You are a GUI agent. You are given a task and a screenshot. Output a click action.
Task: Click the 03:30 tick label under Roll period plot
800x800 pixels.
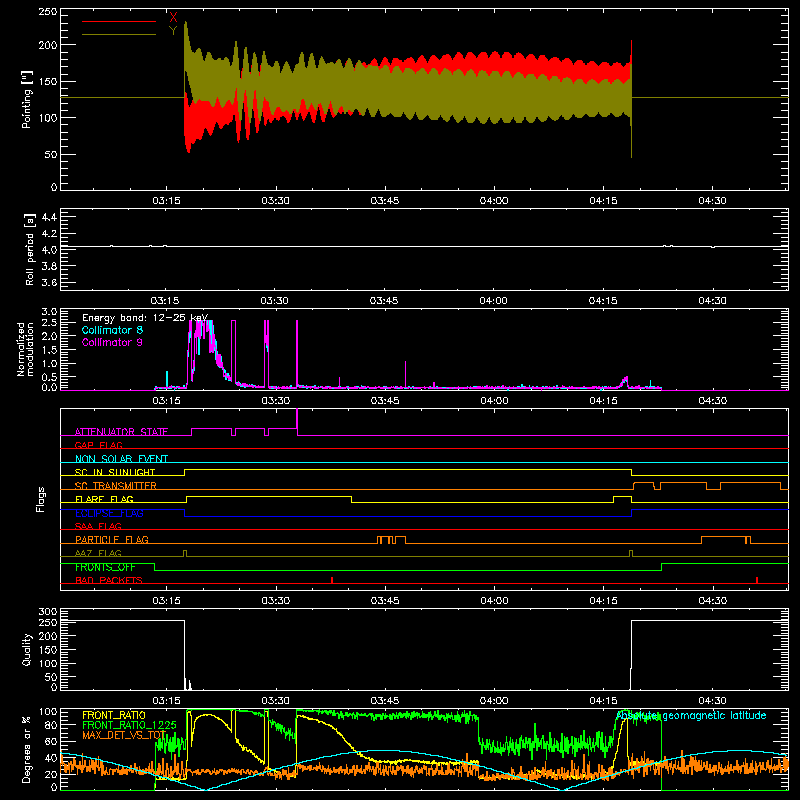(x=275, y=301)
